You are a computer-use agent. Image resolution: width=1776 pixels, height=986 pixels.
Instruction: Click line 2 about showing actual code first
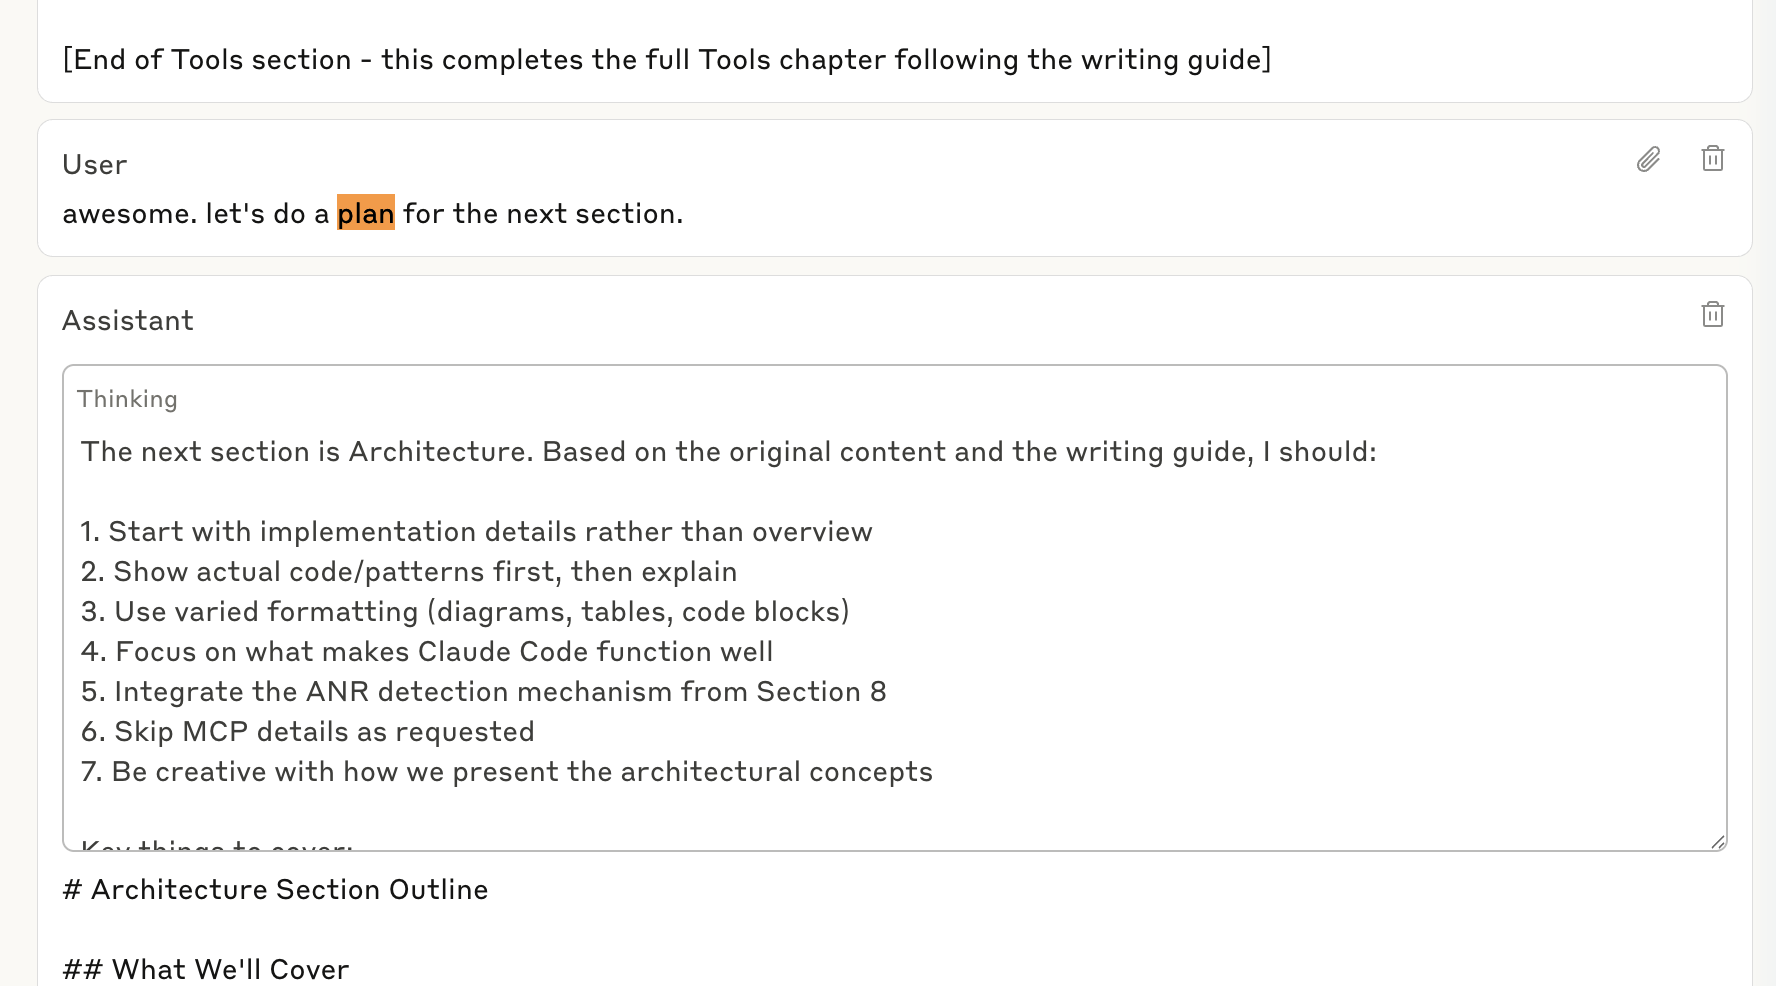point(408,571)
